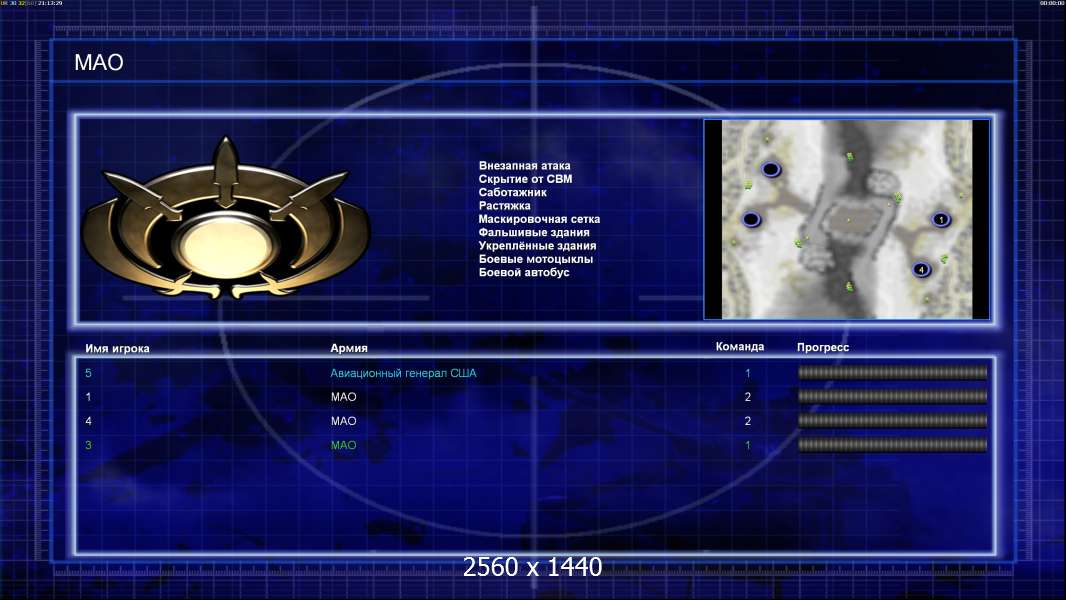Click the lower-left unnumbered start marker on minimap

[x=751, y=219]
